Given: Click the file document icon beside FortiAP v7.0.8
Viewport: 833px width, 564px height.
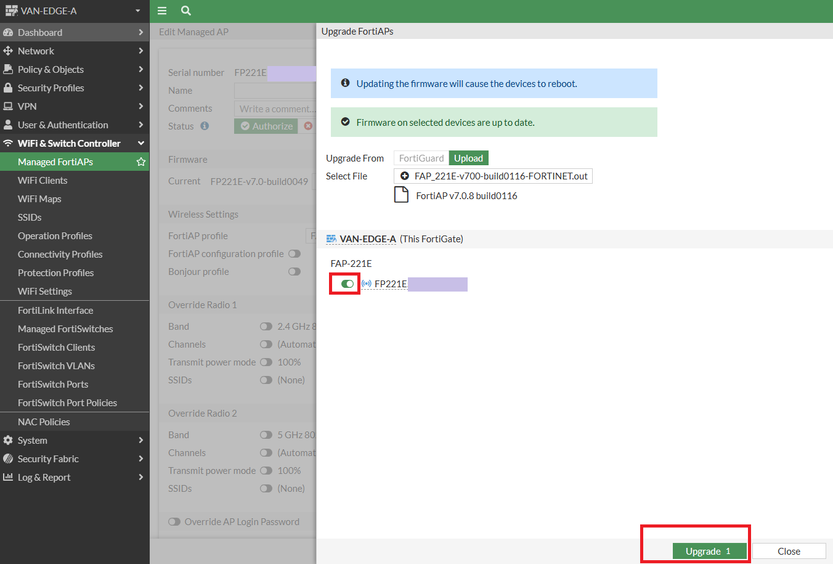Looking at the screenshot, I should point(401,195).
